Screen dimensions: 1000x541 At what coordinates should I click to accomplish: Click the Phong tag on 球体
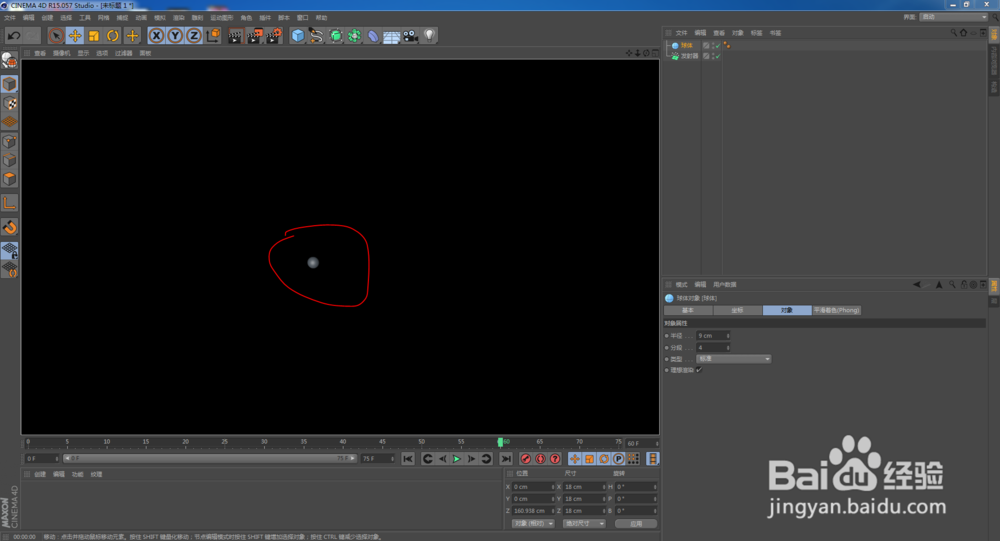pos(726,46)
